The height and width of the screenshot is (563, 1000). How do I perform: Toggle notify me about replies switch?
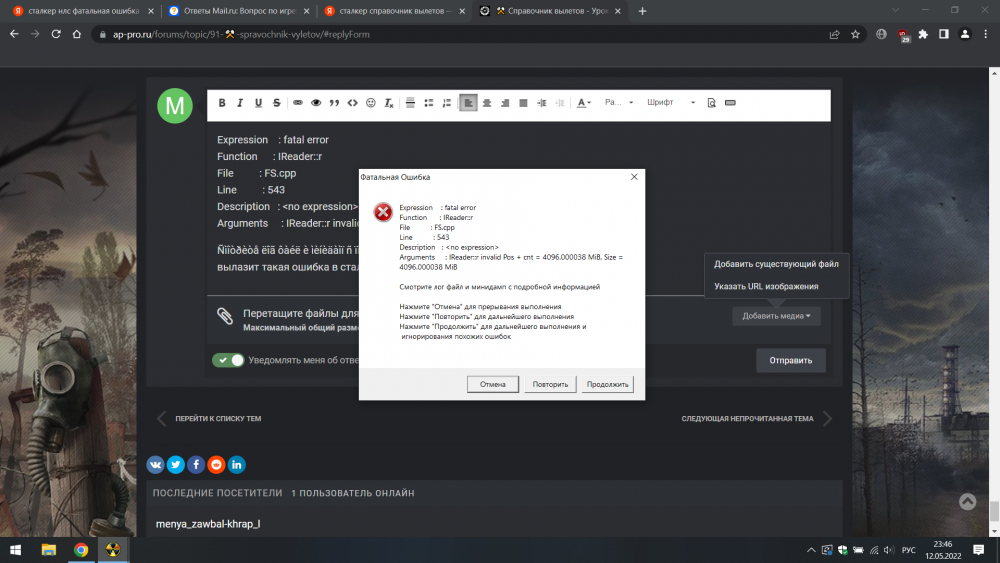[x=228, y=360]
